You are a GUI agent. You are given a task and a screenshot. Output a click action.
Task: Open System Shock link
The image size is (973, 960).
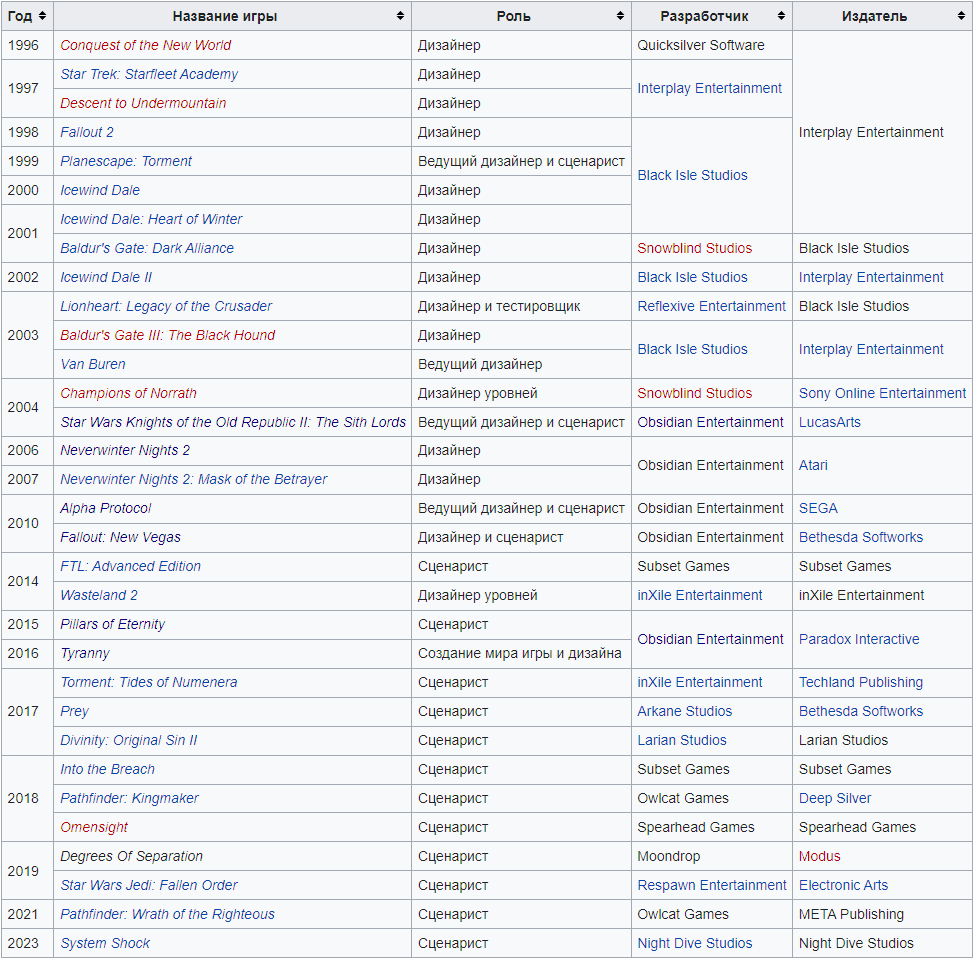pyautogui.click(x=105, y=943)
